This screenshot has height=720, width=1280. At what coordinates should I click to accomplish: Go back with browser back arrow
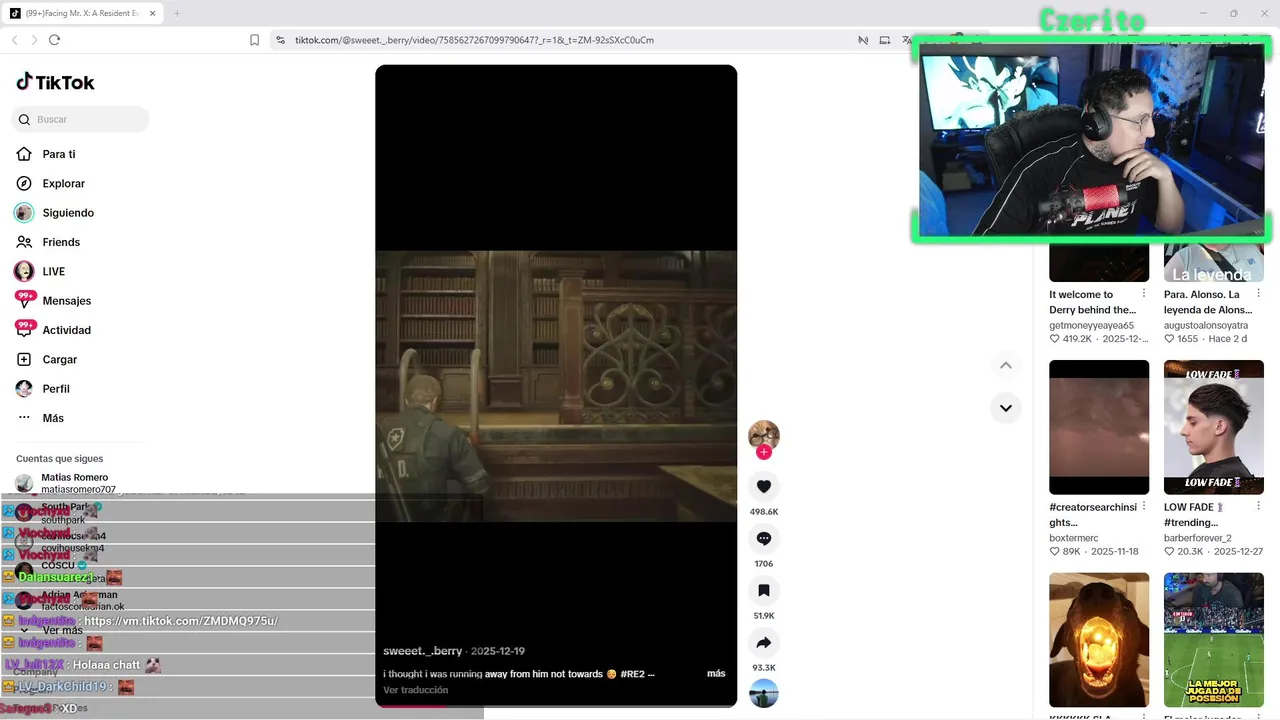[x=14, y=40]
